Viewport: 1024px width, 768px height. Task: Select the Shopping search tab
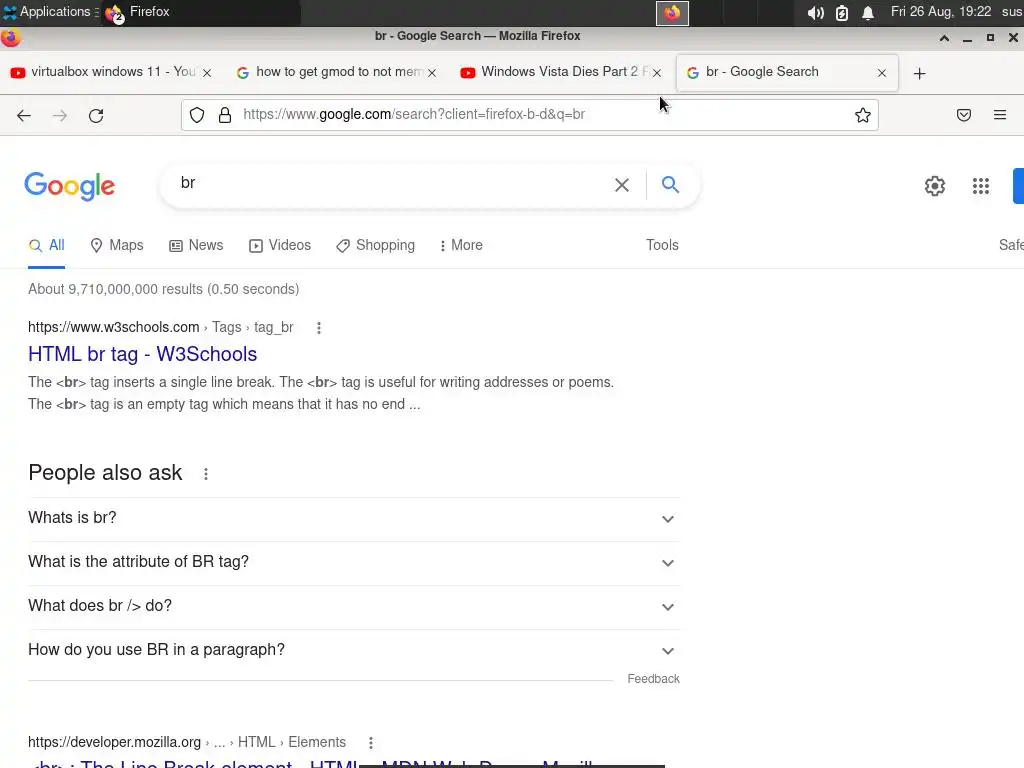(x=376, y=246)
